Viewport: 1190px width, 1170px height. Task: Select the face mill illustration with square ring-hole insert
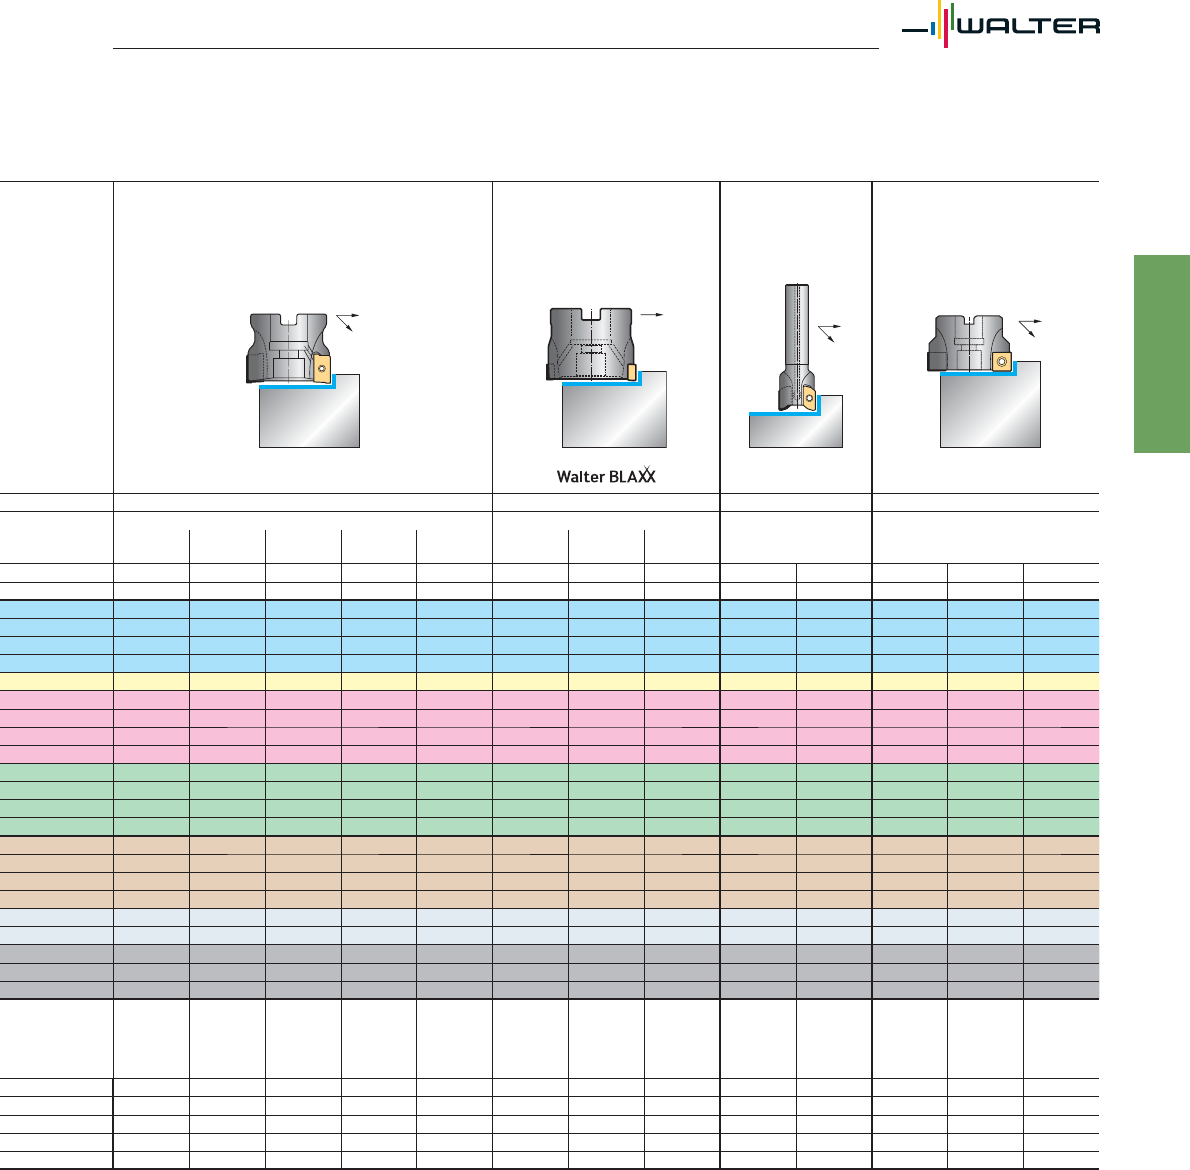pos(984,381)
